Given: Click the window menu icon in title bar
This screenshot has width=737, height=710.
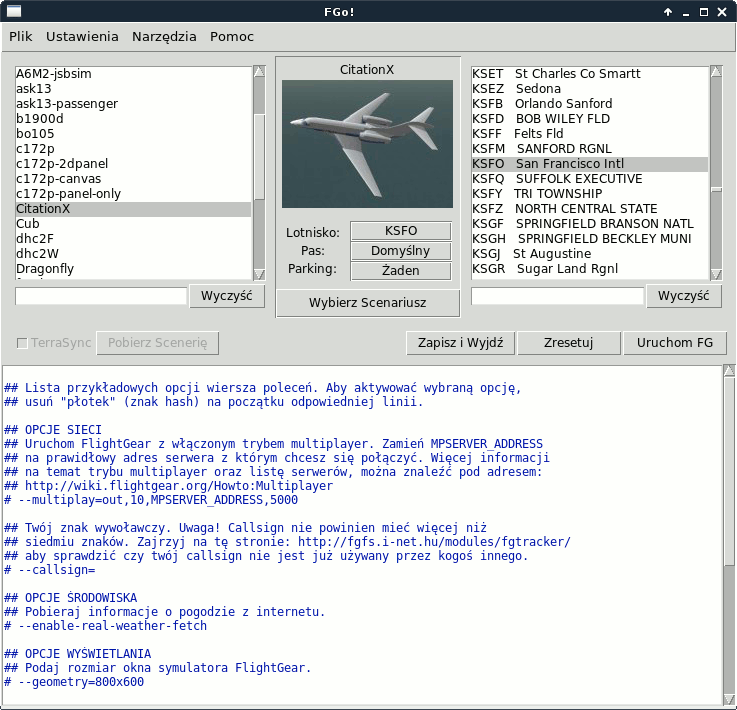Looking at the screenshot, I should [14, 11].
